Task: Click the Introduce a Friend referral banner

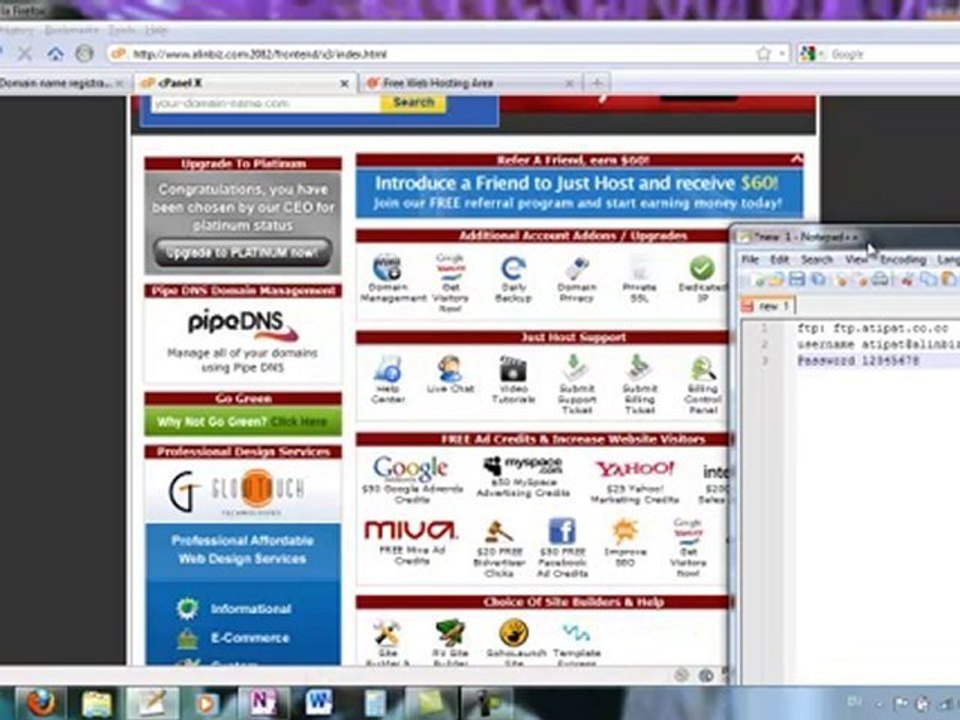Action: tap(579, 193)
